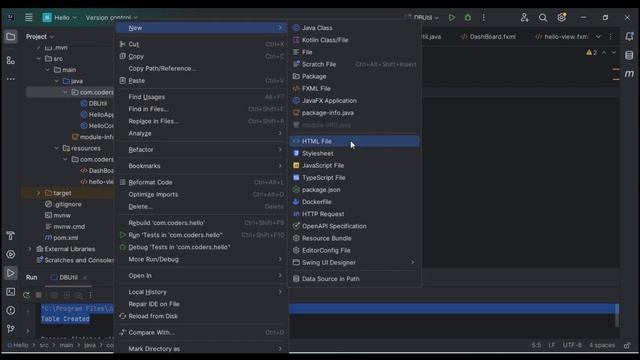Open the Services tool window icon
640x360 pixels.
11,254
